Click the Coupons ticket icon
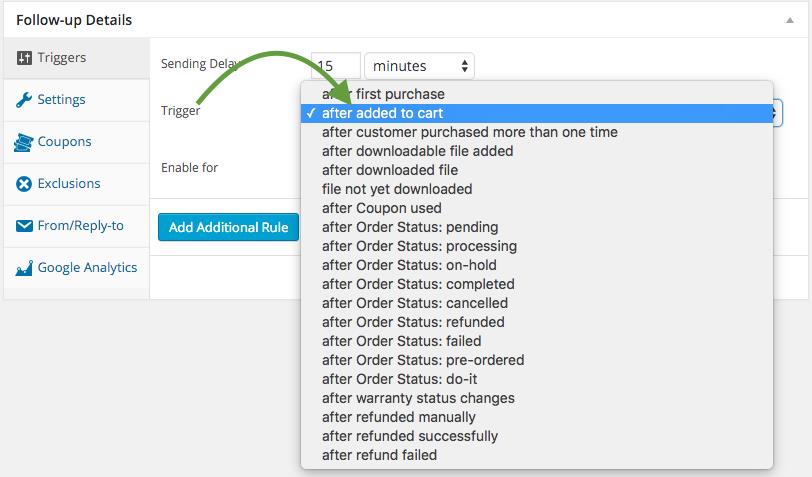This screenshot has width=812, height=477. click(x=24, y=142)
